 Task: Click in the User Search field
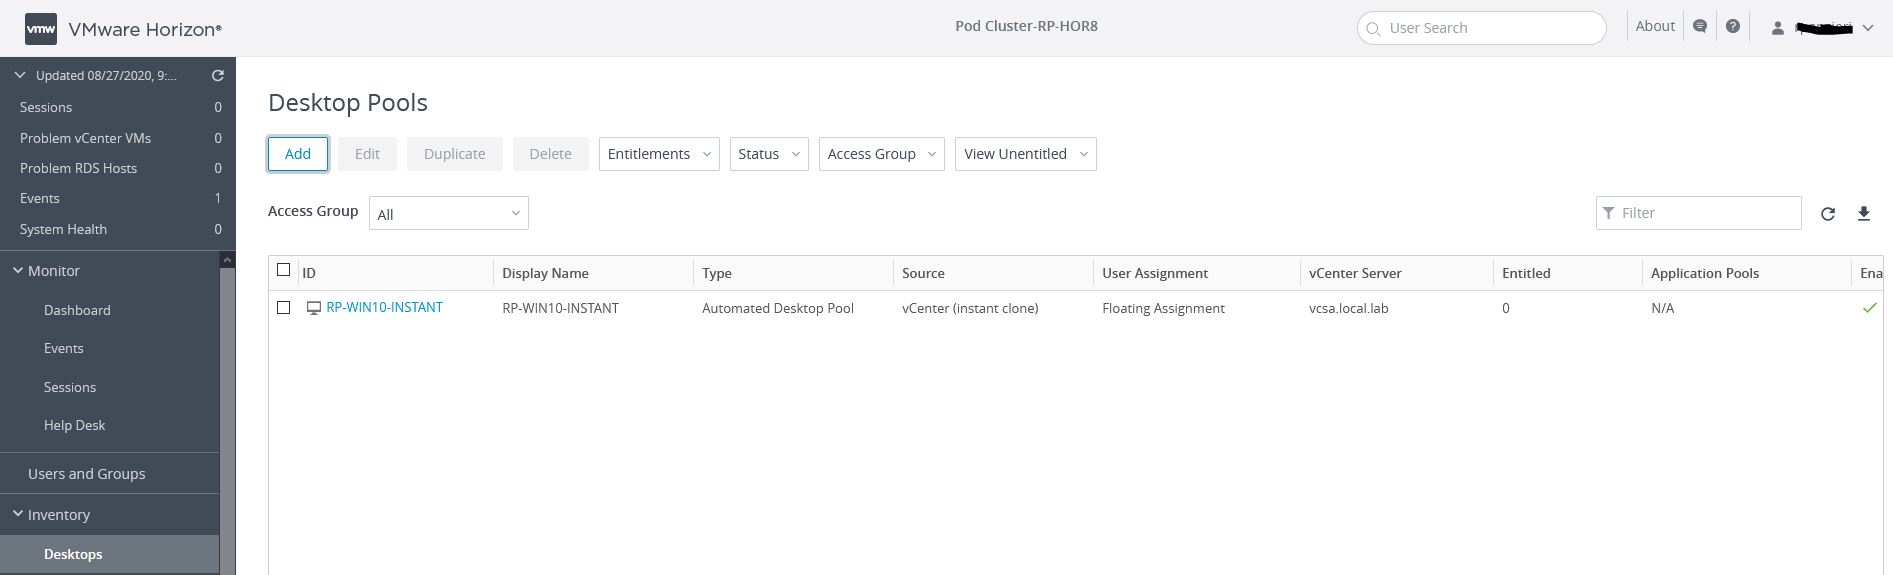pos(1482,28)
